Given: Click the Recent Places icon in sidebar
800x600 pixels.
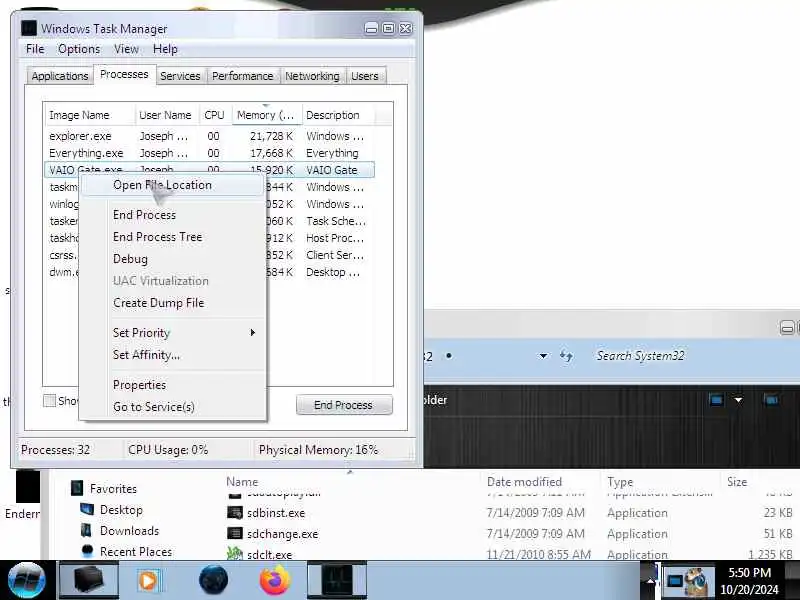Looking at the screenshot, I should click(87, 551).
